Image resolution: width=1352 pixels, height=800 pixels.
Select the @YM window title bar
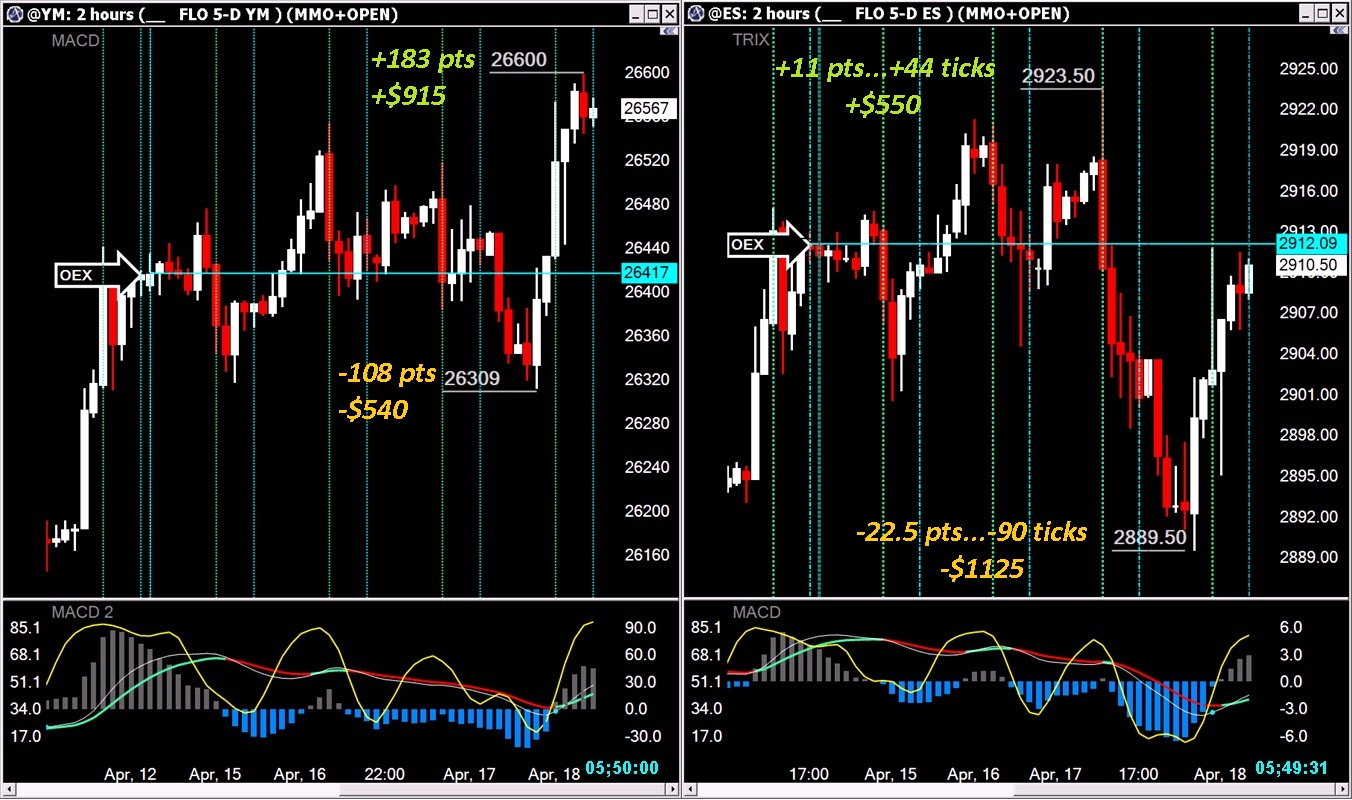(300, 14)
